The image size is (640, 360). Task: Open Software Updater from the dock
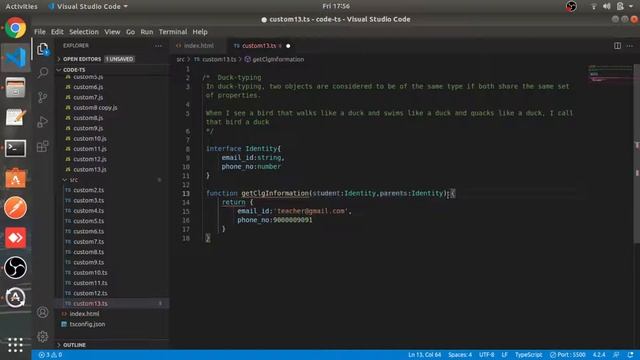tap(16, 298)
